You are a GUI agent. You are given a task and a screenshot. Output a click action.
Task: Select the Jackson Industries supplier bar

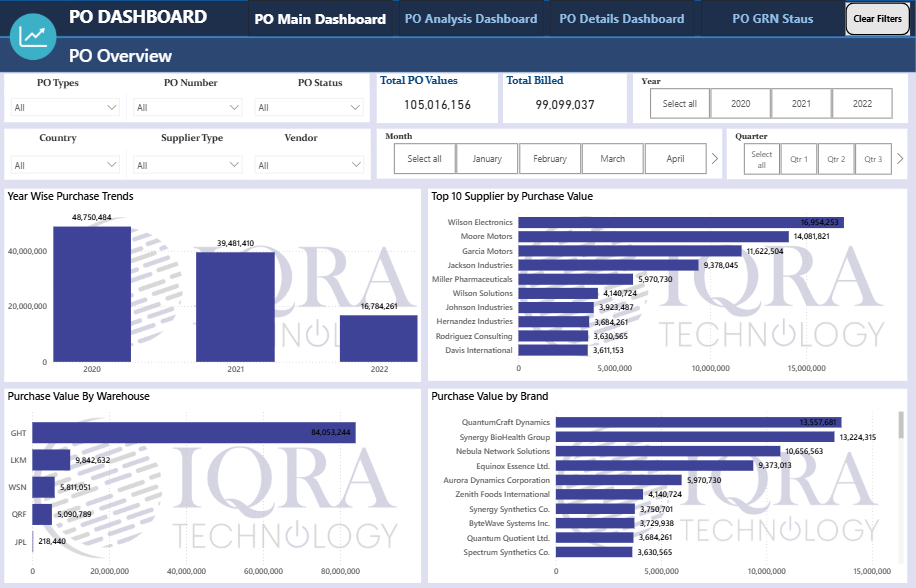[608, 265]
